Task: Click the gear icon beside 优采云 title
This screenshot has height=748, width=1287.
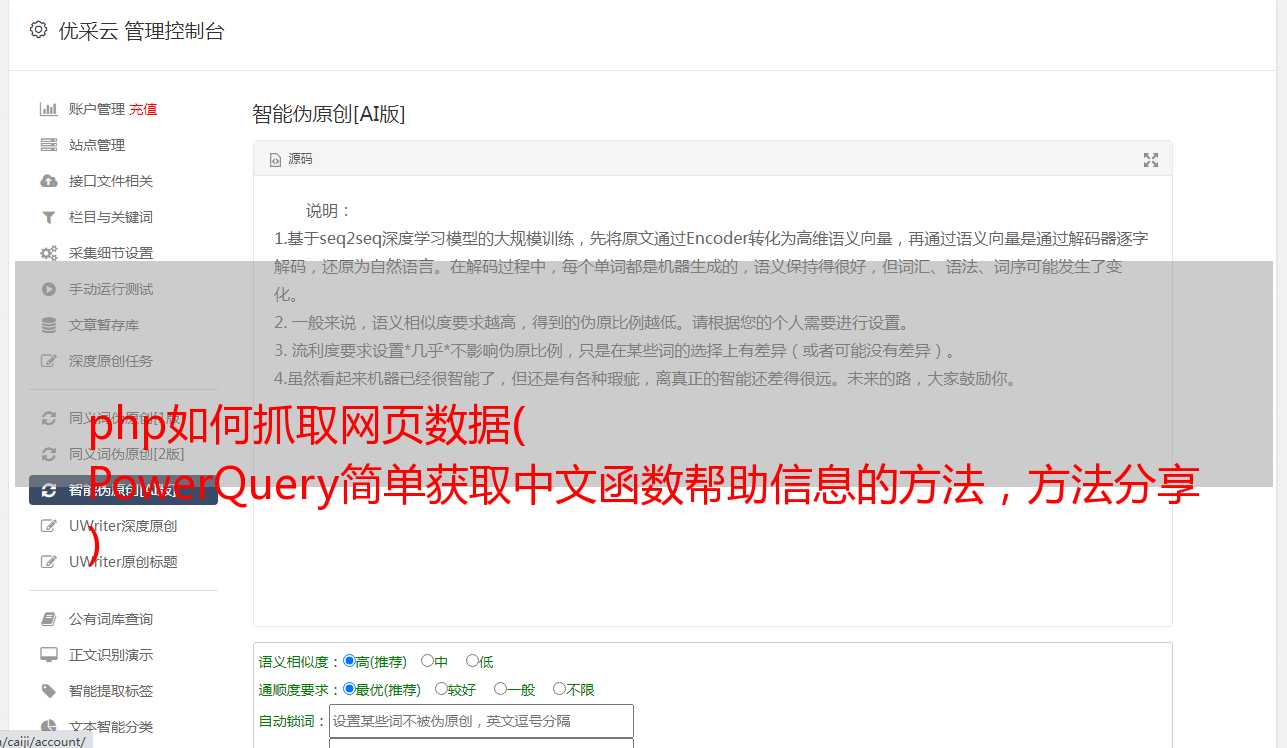Action: click(x=38, y=30)
